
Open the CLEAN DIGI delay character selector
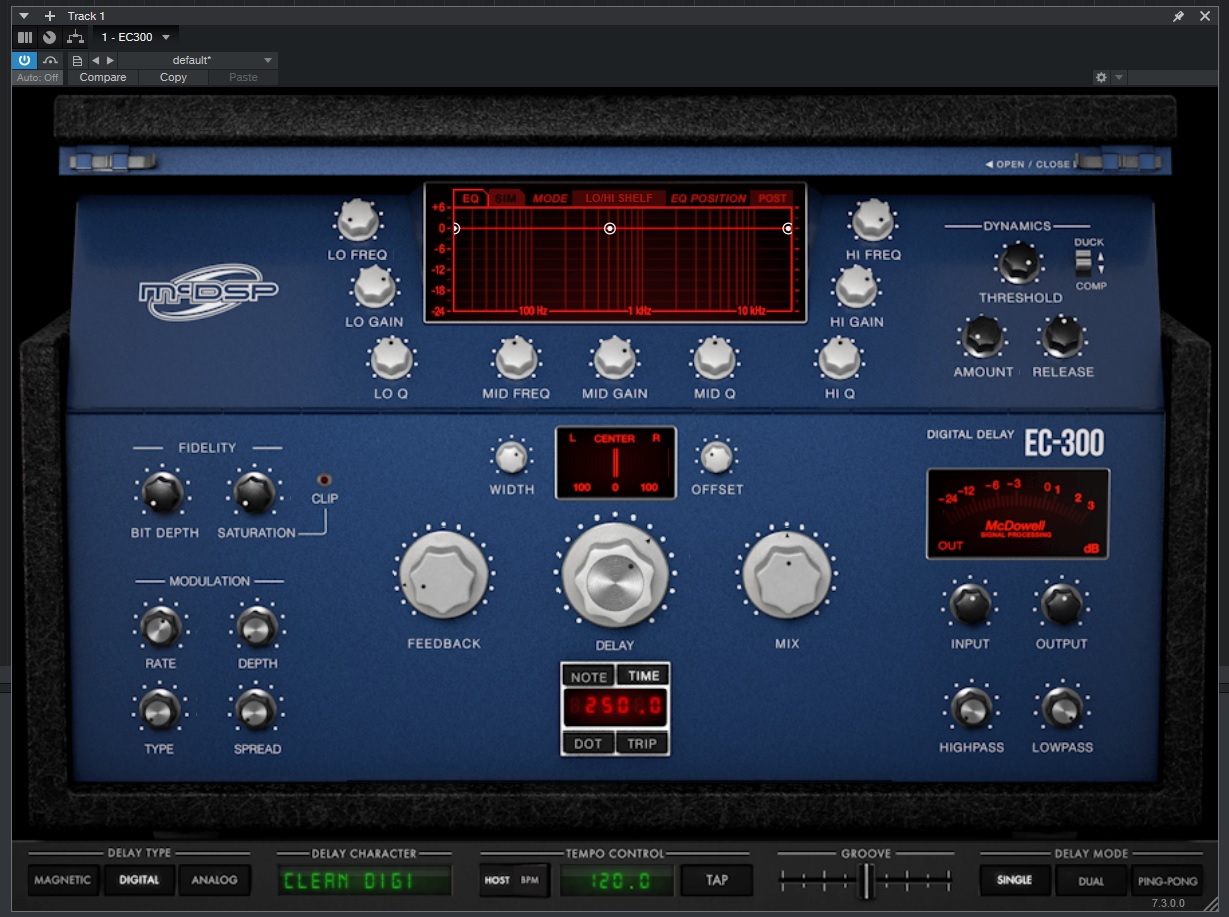365,880
